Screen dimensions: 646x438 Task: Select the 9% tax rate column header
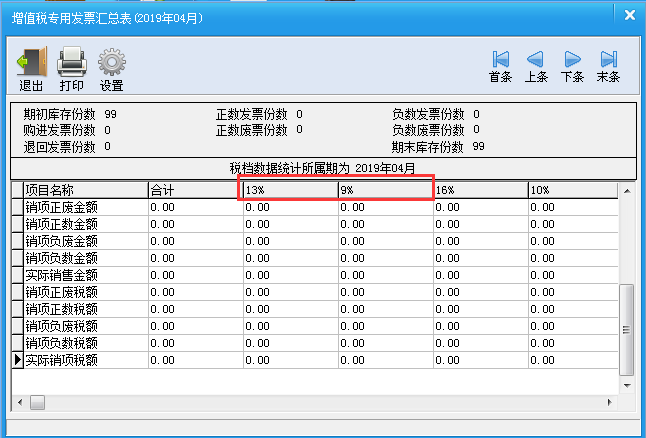(384, 190)
